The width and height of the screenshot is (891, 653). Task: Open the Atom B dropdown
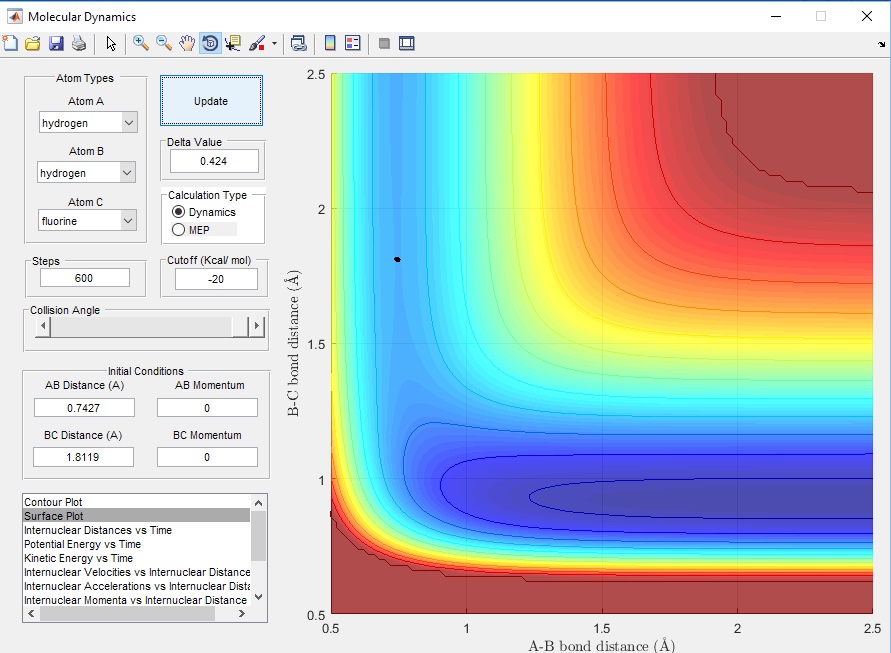(87, 173)
